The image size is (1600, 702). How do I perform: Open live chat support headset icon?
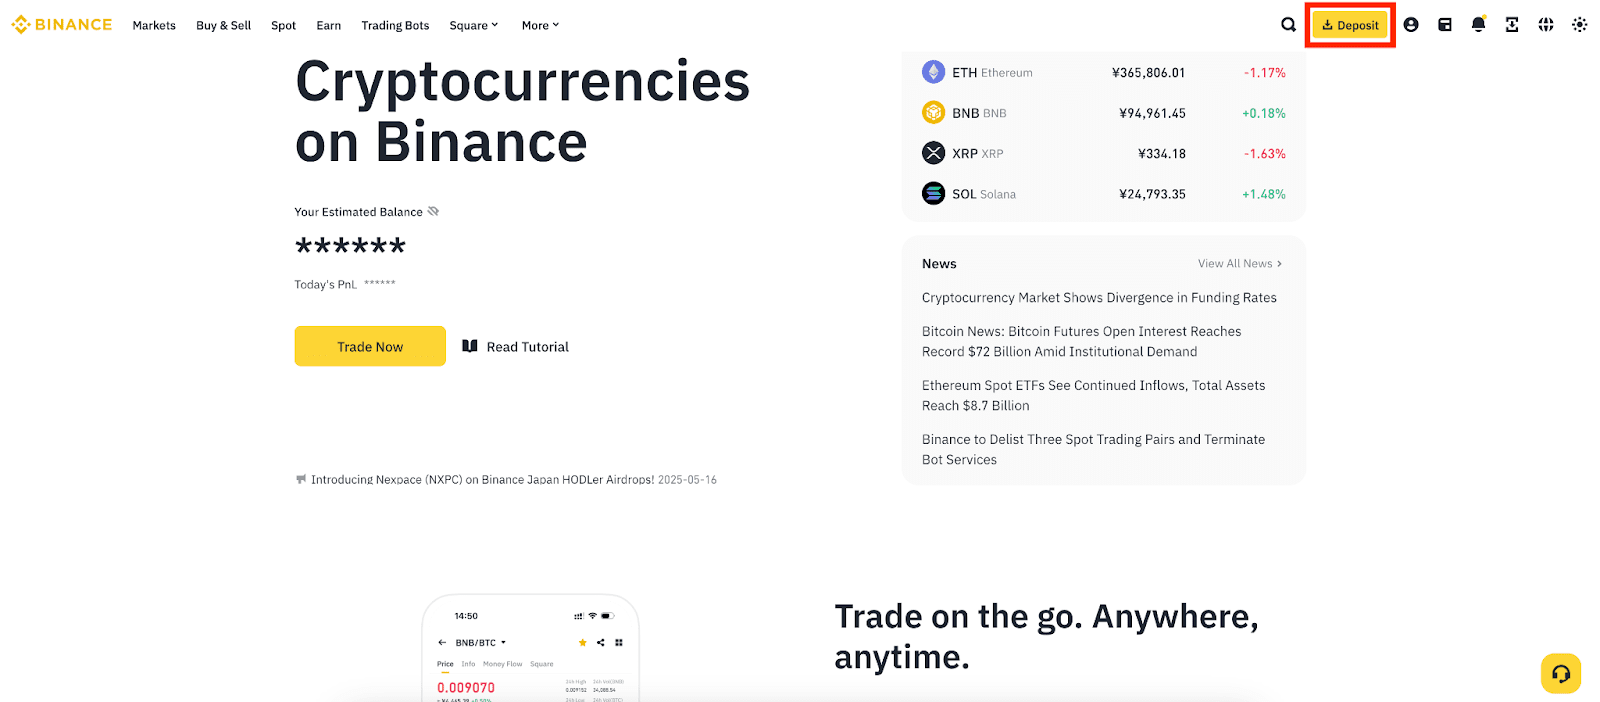tap(1560, 673)
